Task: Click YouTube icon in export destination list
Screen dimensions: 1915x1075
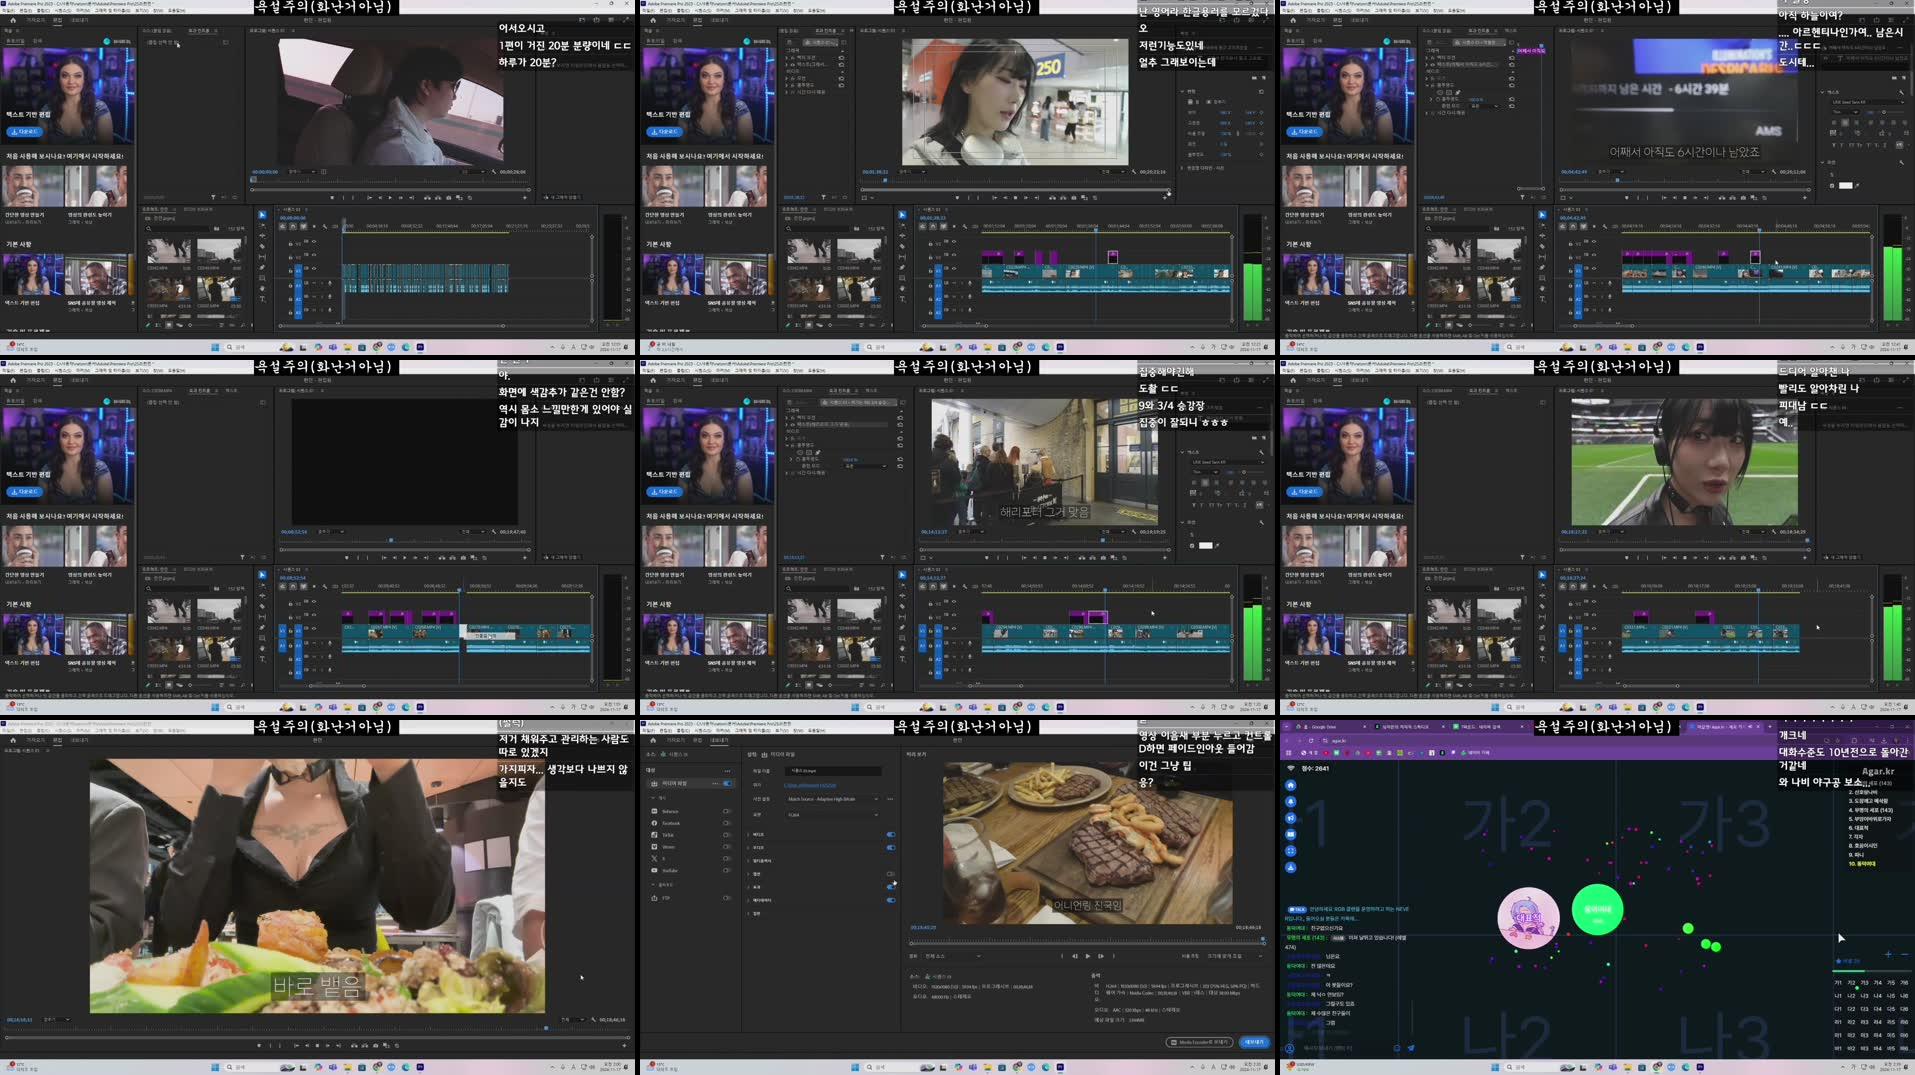Action: (654, 870)
